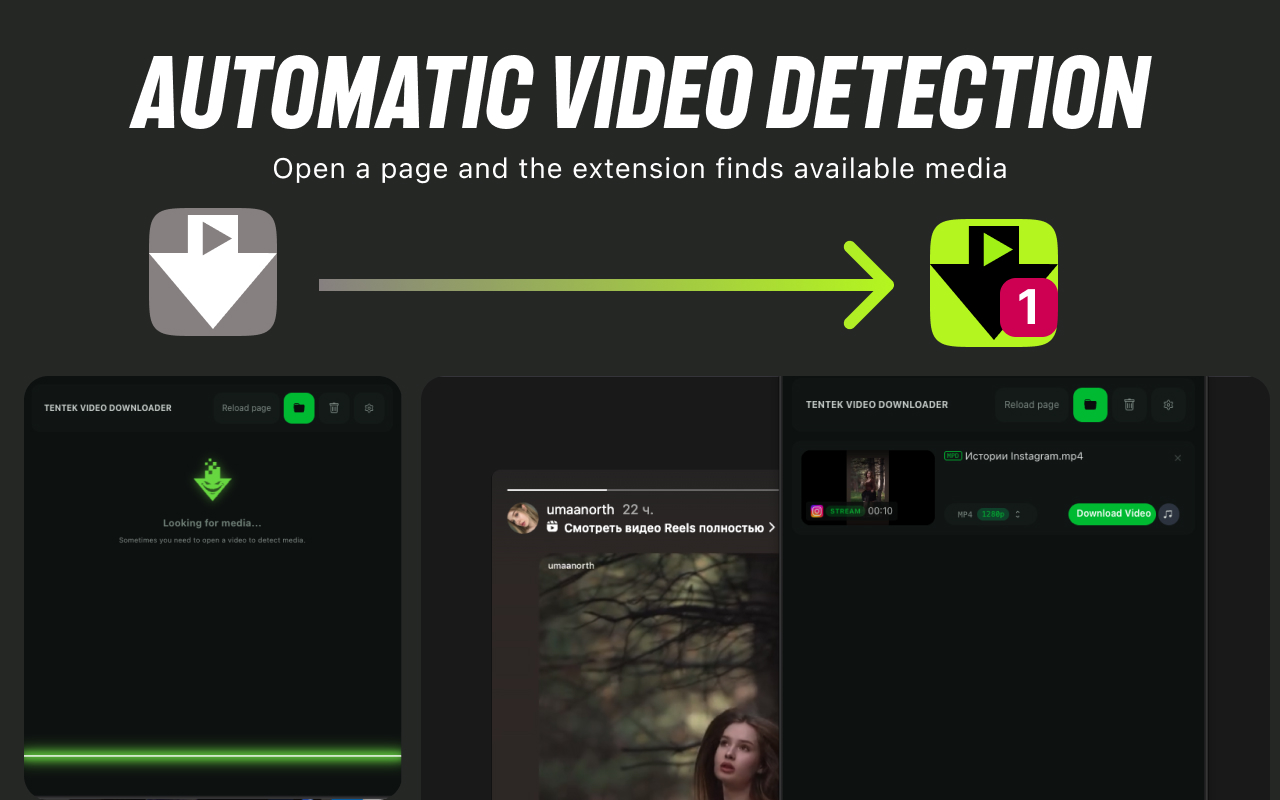Click the green folder icon in left panel
Image resolution: width=1280 pixels, height=800 pixels.
pyautogui.click(x=299, y=408)
